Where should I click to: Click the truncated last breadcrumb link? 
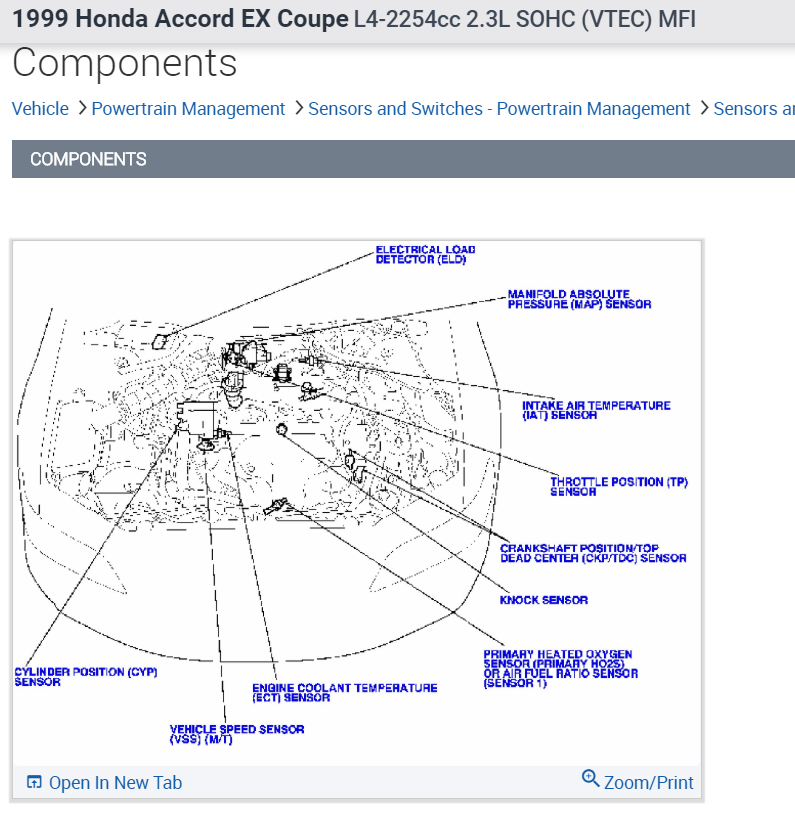754,109
